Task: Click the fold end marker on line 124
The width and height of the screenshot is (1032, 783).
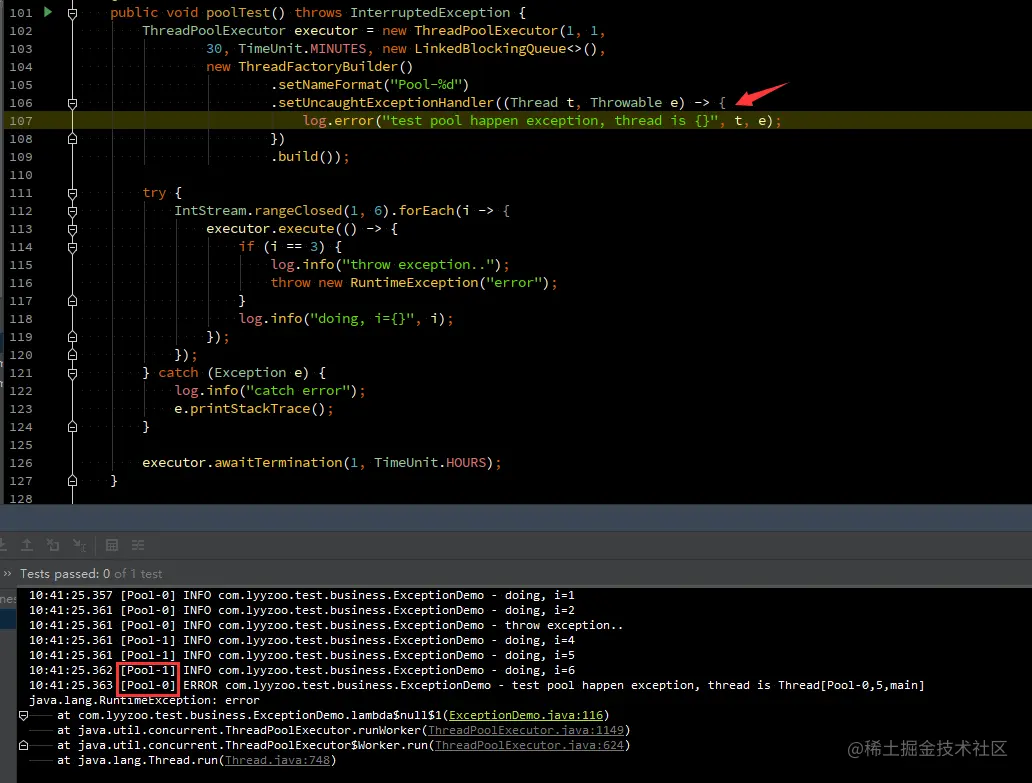Action: click(72, 427)
